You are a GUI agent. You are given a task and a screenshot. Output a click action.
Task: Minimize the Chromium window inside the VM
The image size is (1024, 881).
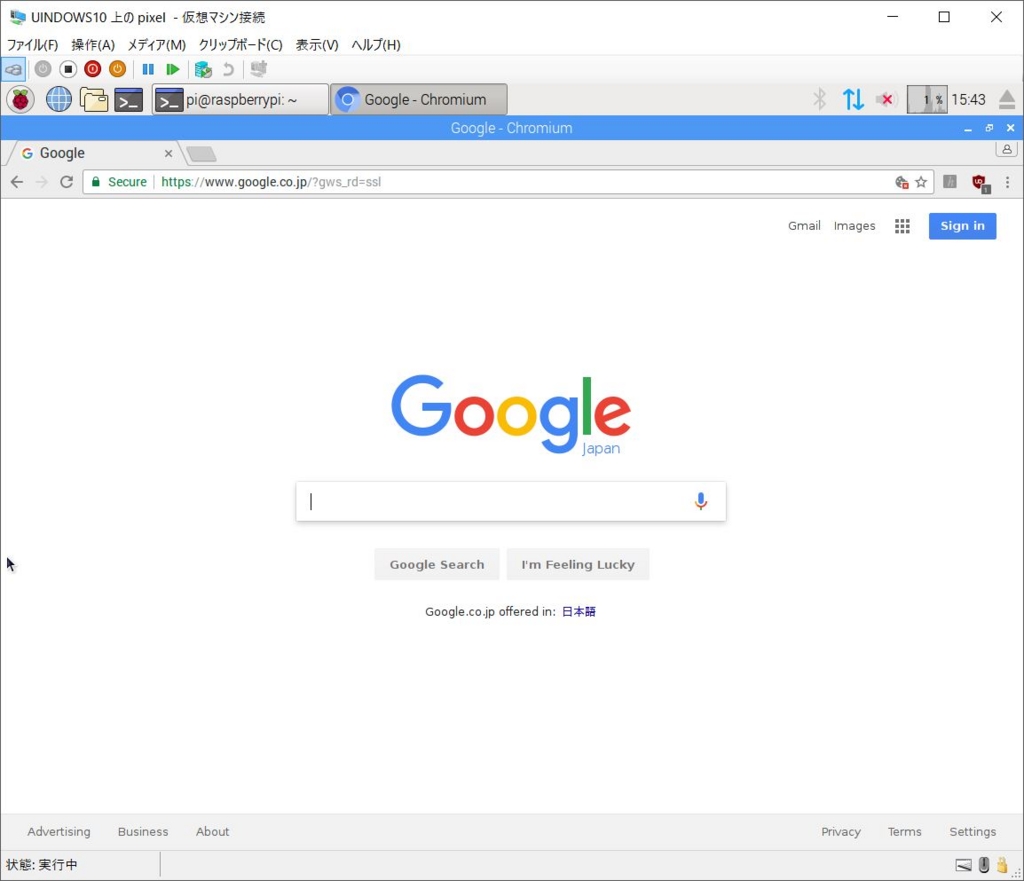968,129
